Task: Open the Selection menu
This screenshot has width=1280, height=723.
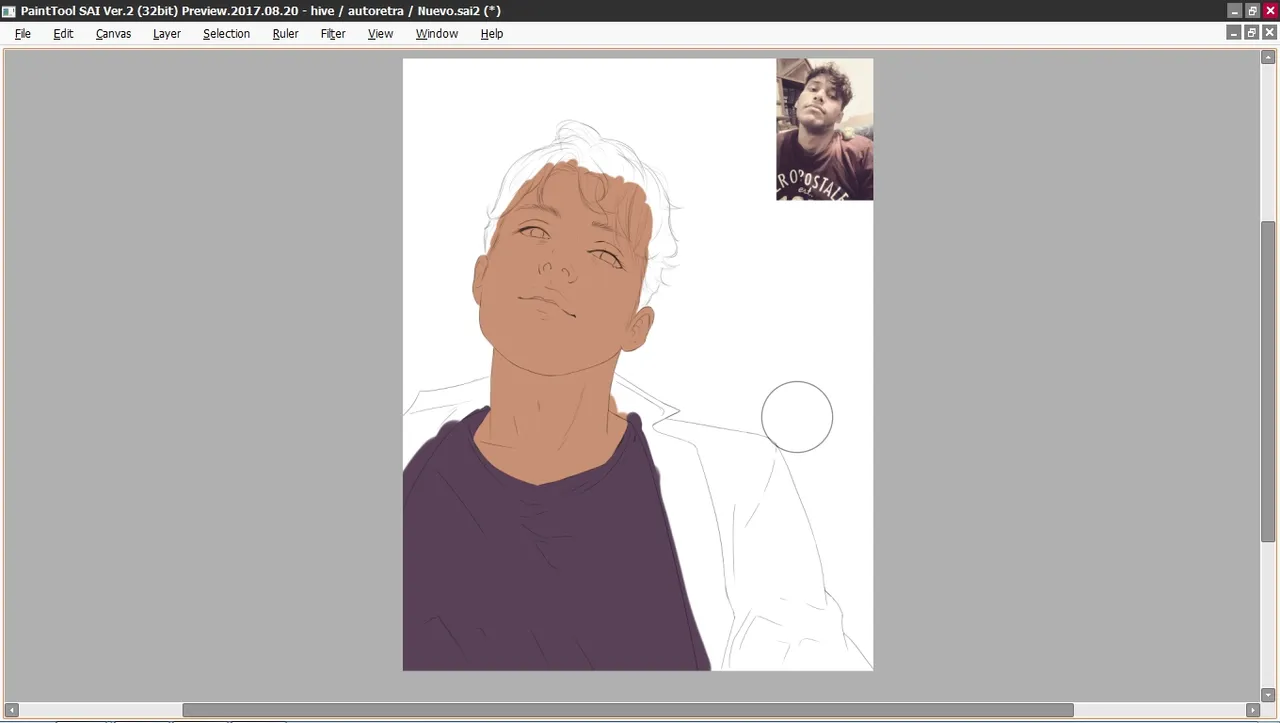Action: point(226,33)
